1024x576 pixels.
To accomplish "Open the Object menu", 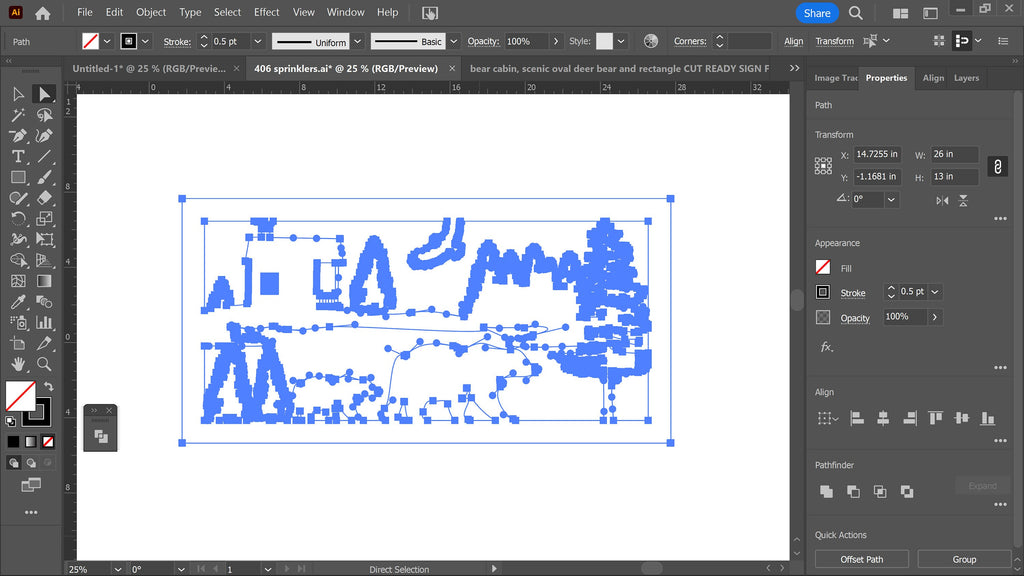I will (x=151, y=12).
